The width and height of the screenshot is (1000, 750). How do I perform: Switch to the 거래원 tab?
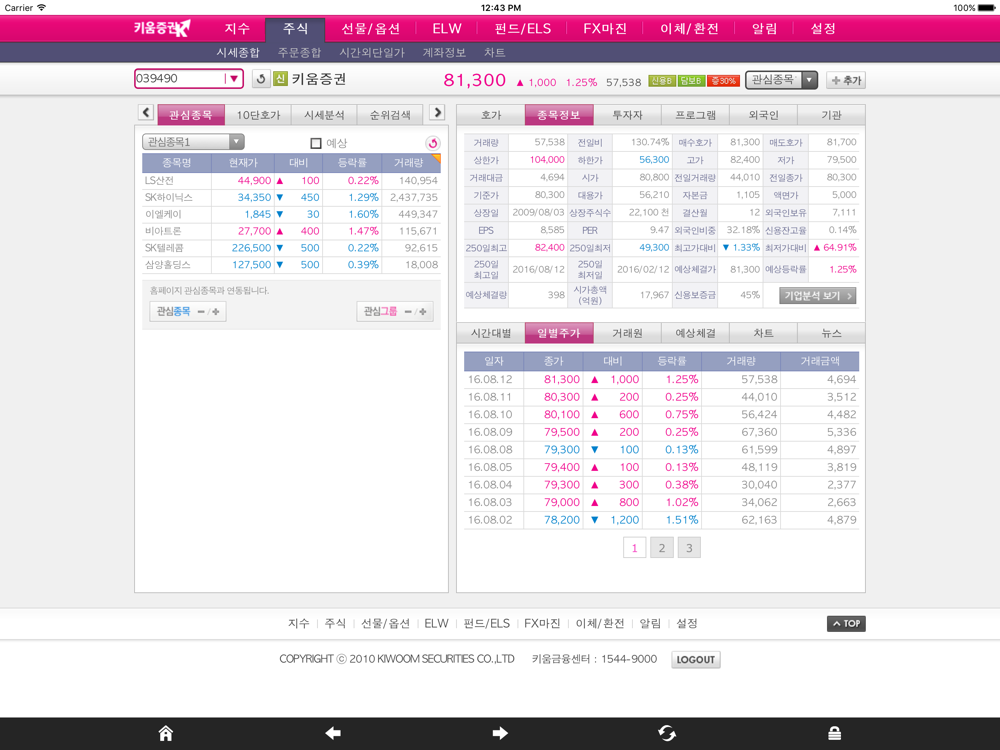628,333
